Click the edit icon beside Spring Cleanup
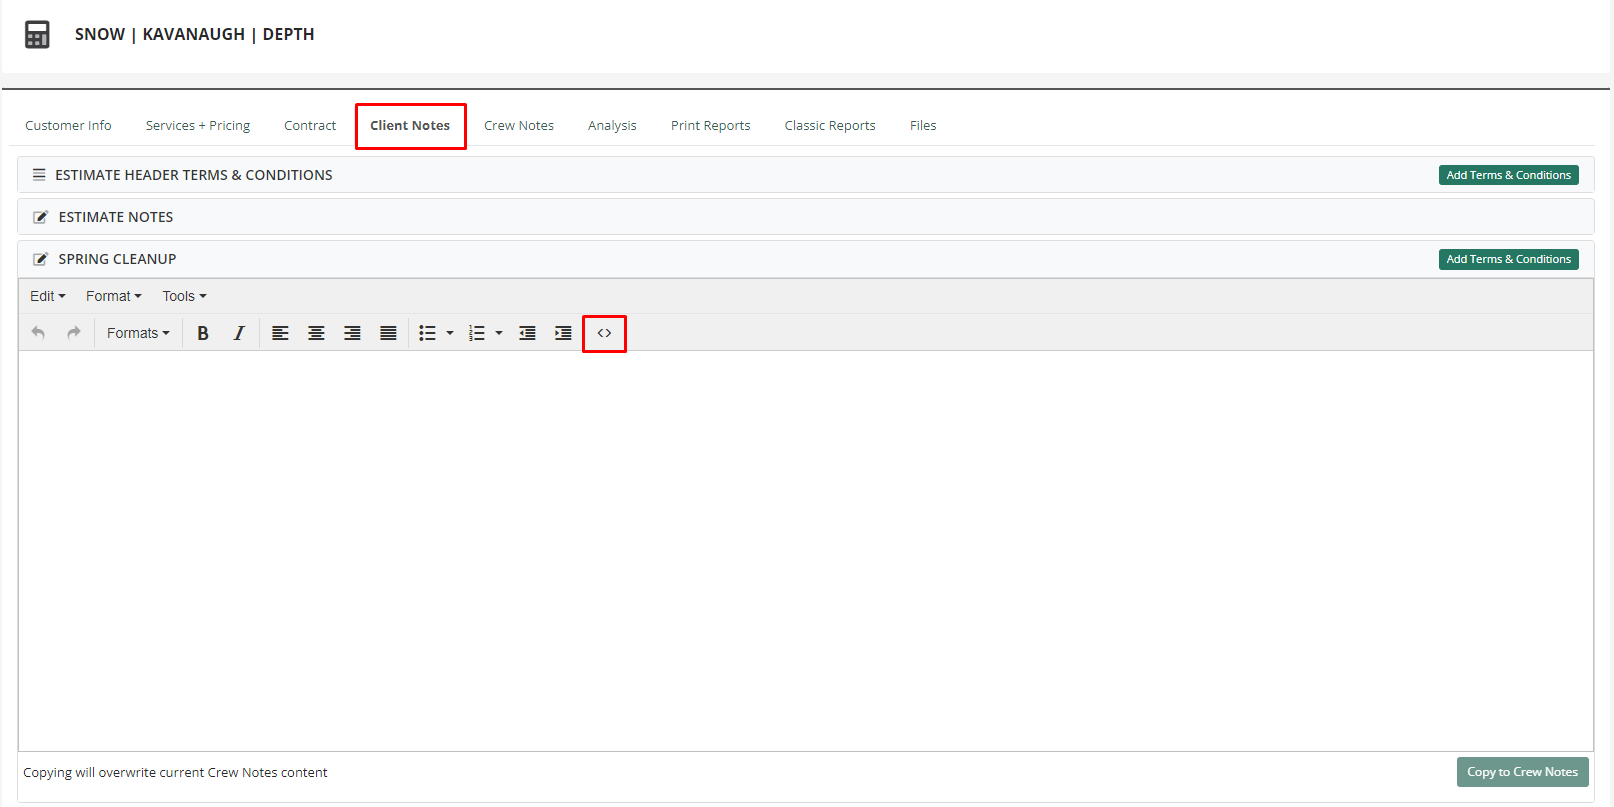Viewport: 1614px width, 807px height. point(40,259)
